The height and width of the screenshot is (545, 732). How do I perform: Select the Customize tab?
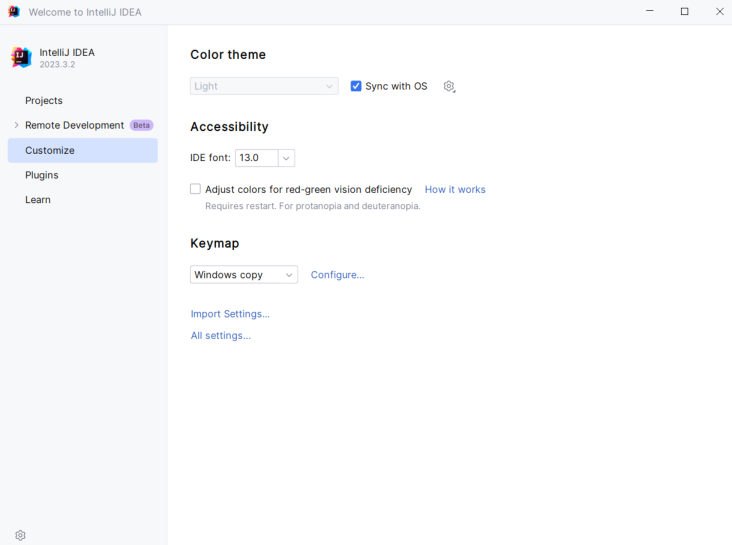83,150
